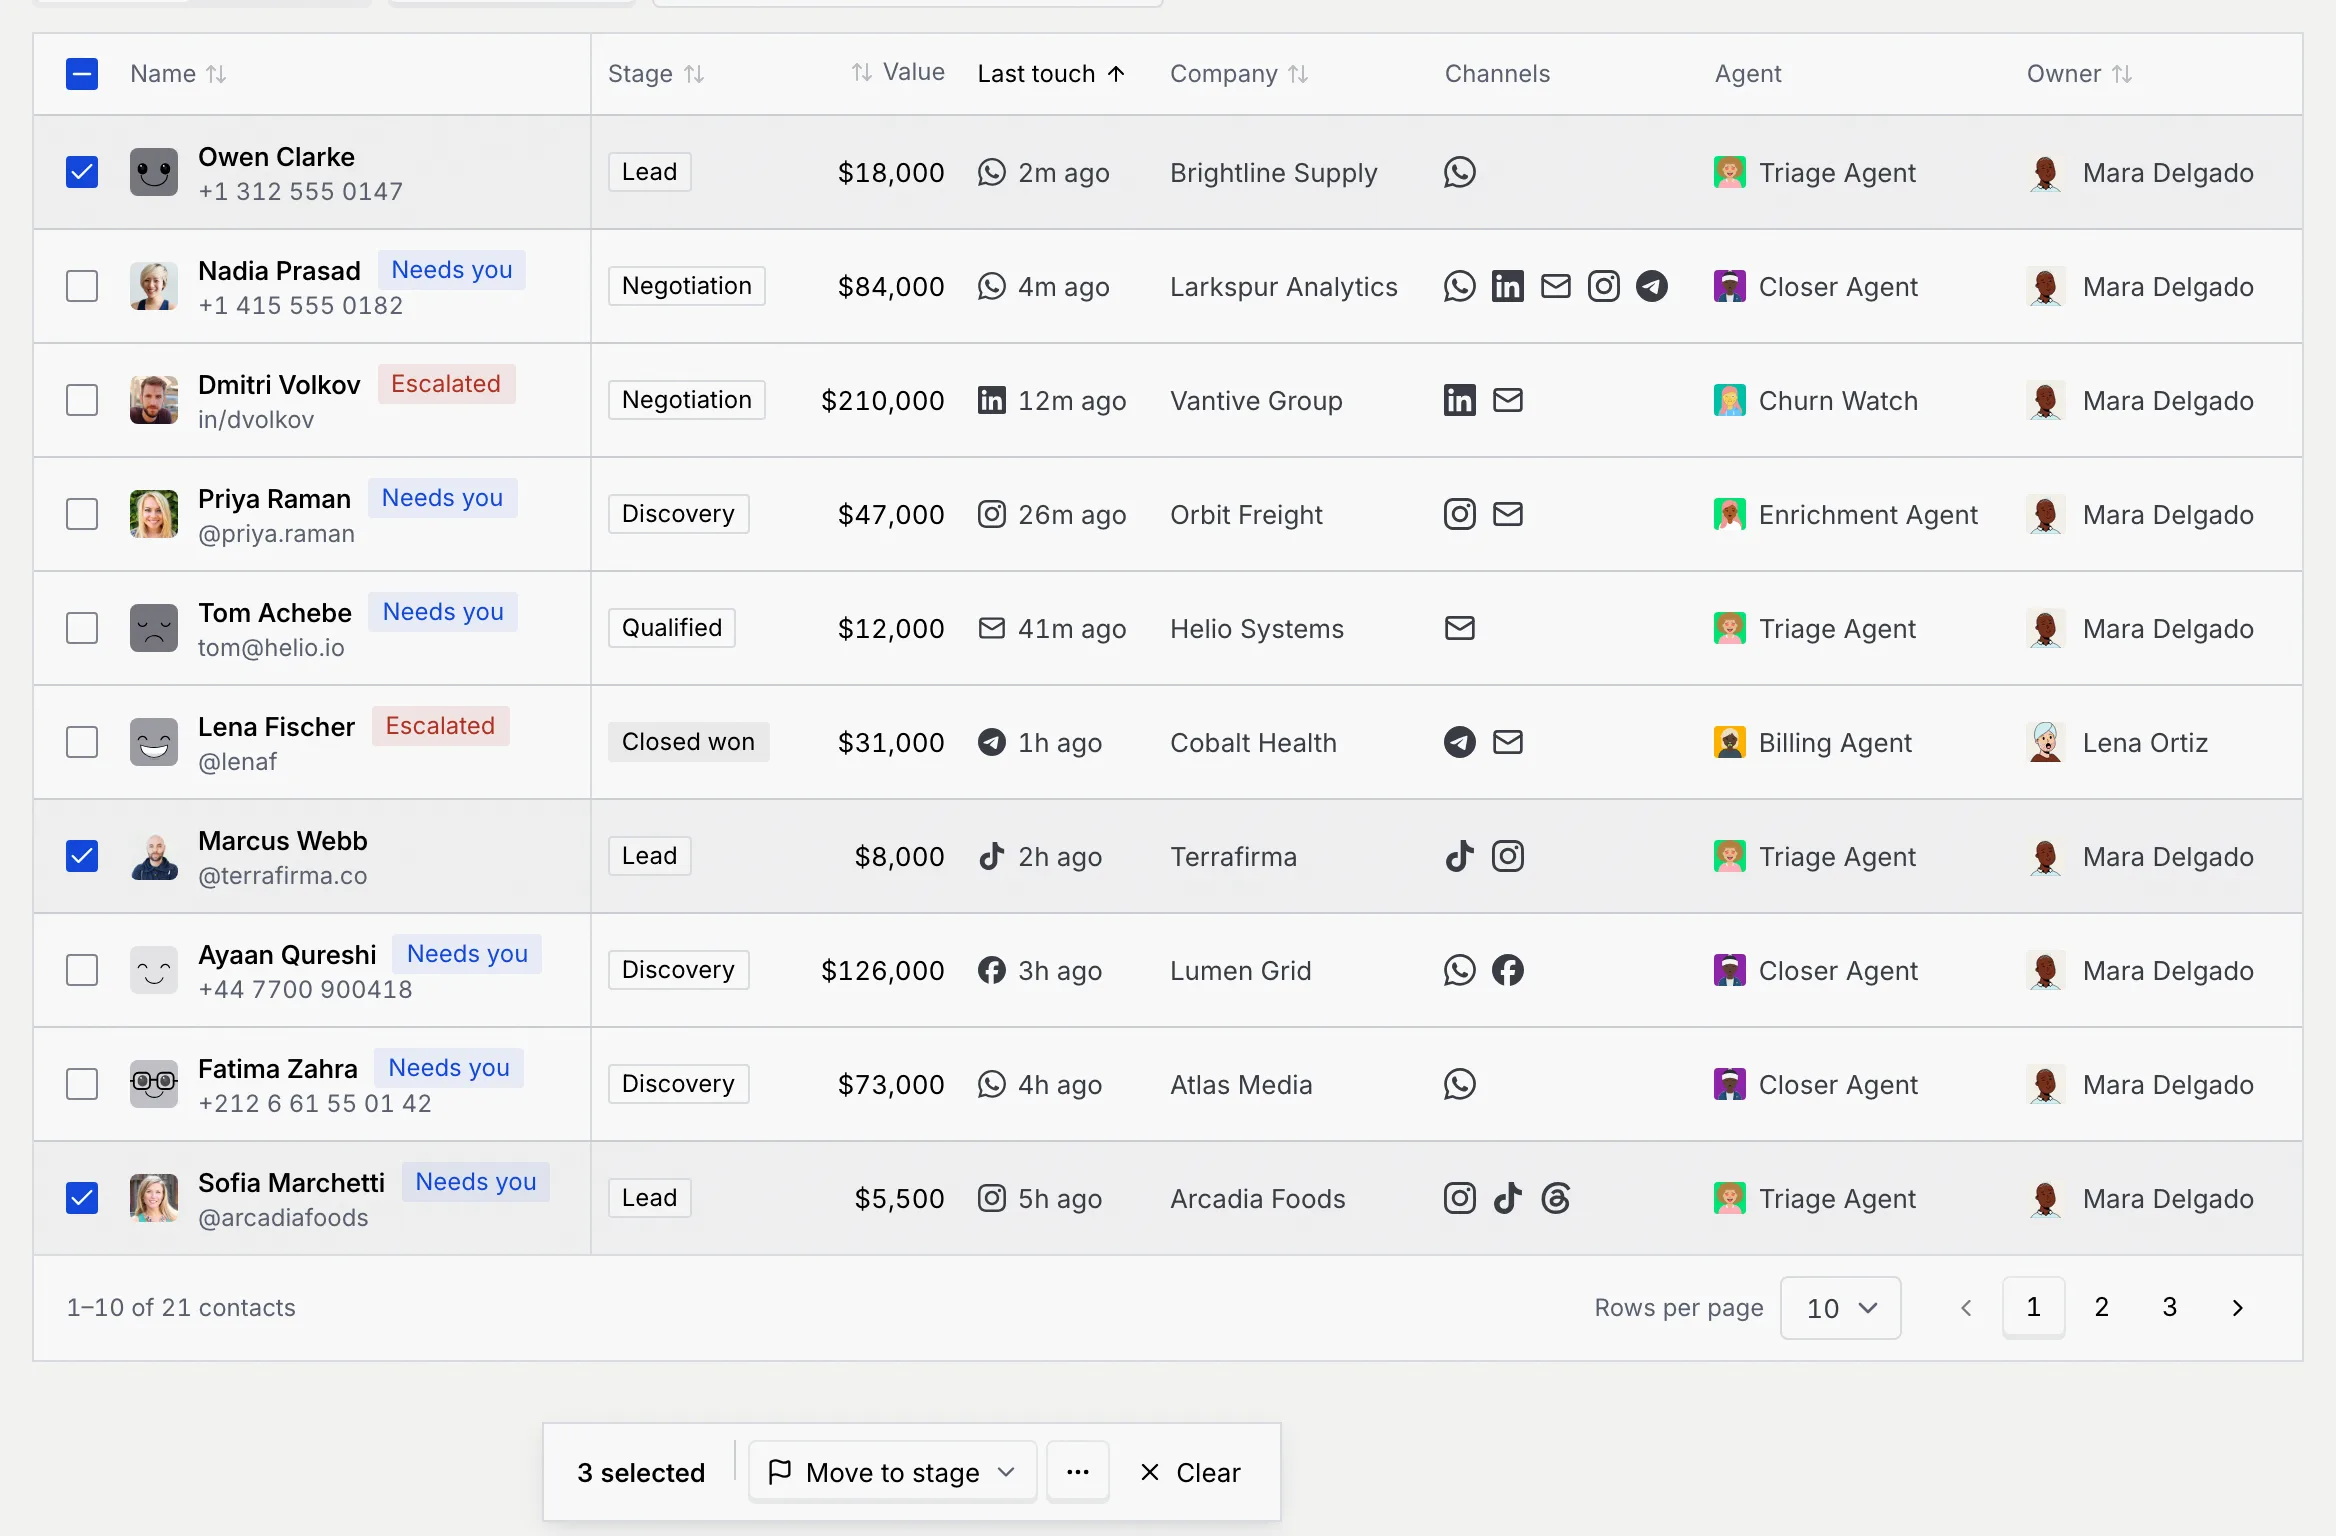Click Churn Watch agent avatar icon
The height and width of the screenshot is (1536, 2336).
[1729, 400]
